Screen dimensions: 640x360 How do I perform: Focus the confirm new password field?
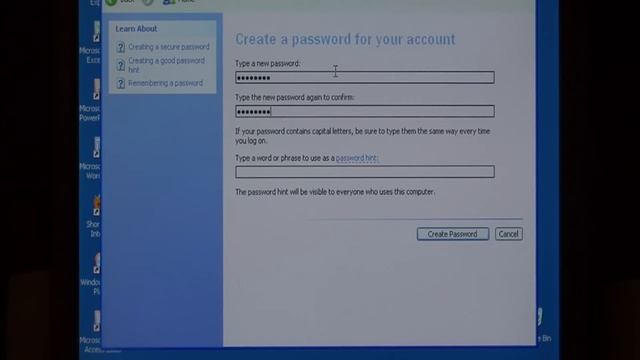[365, 111]
